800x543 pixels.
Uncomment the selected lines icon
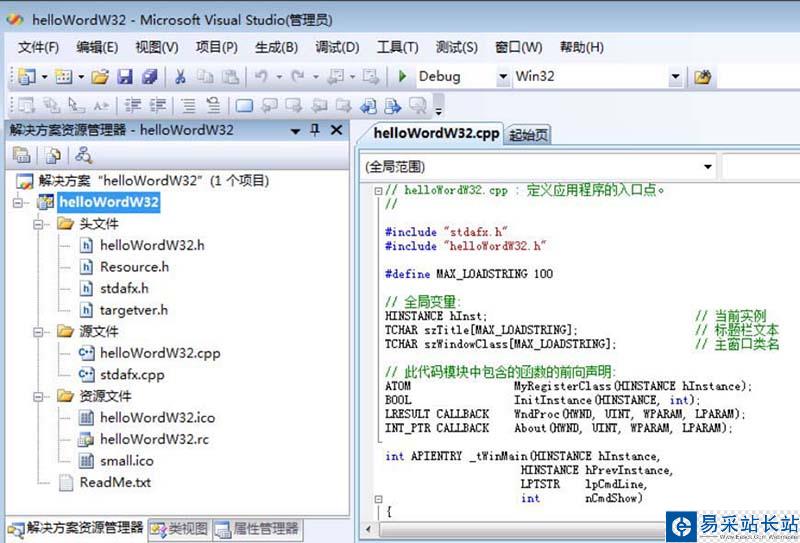213,106
